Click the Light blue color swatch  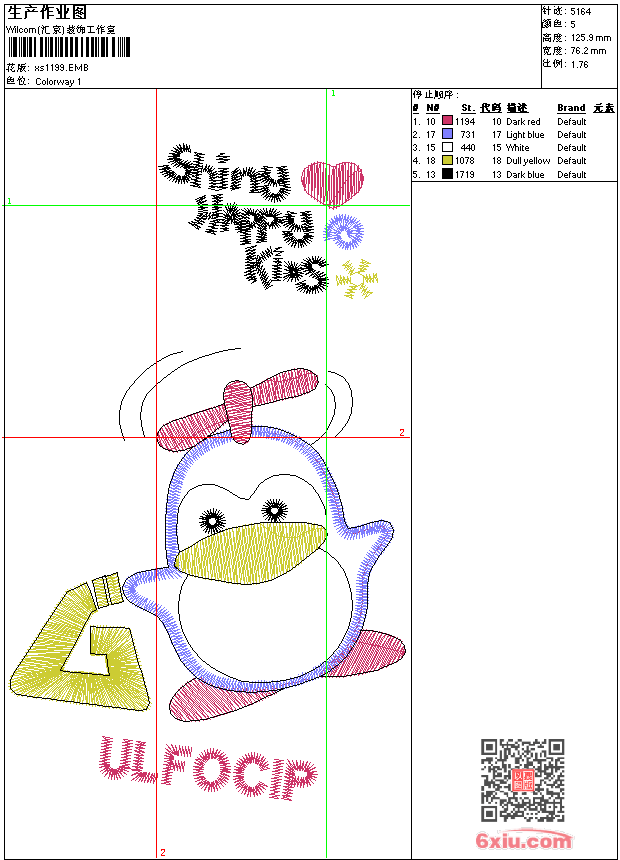(x=448, y=134)
